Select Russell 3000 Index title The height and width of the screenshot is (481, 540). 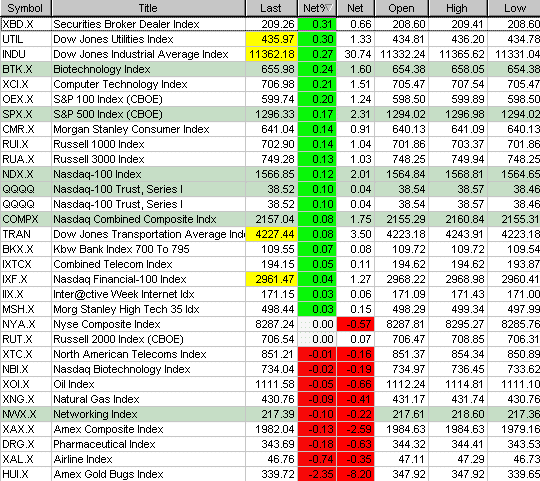98,159
